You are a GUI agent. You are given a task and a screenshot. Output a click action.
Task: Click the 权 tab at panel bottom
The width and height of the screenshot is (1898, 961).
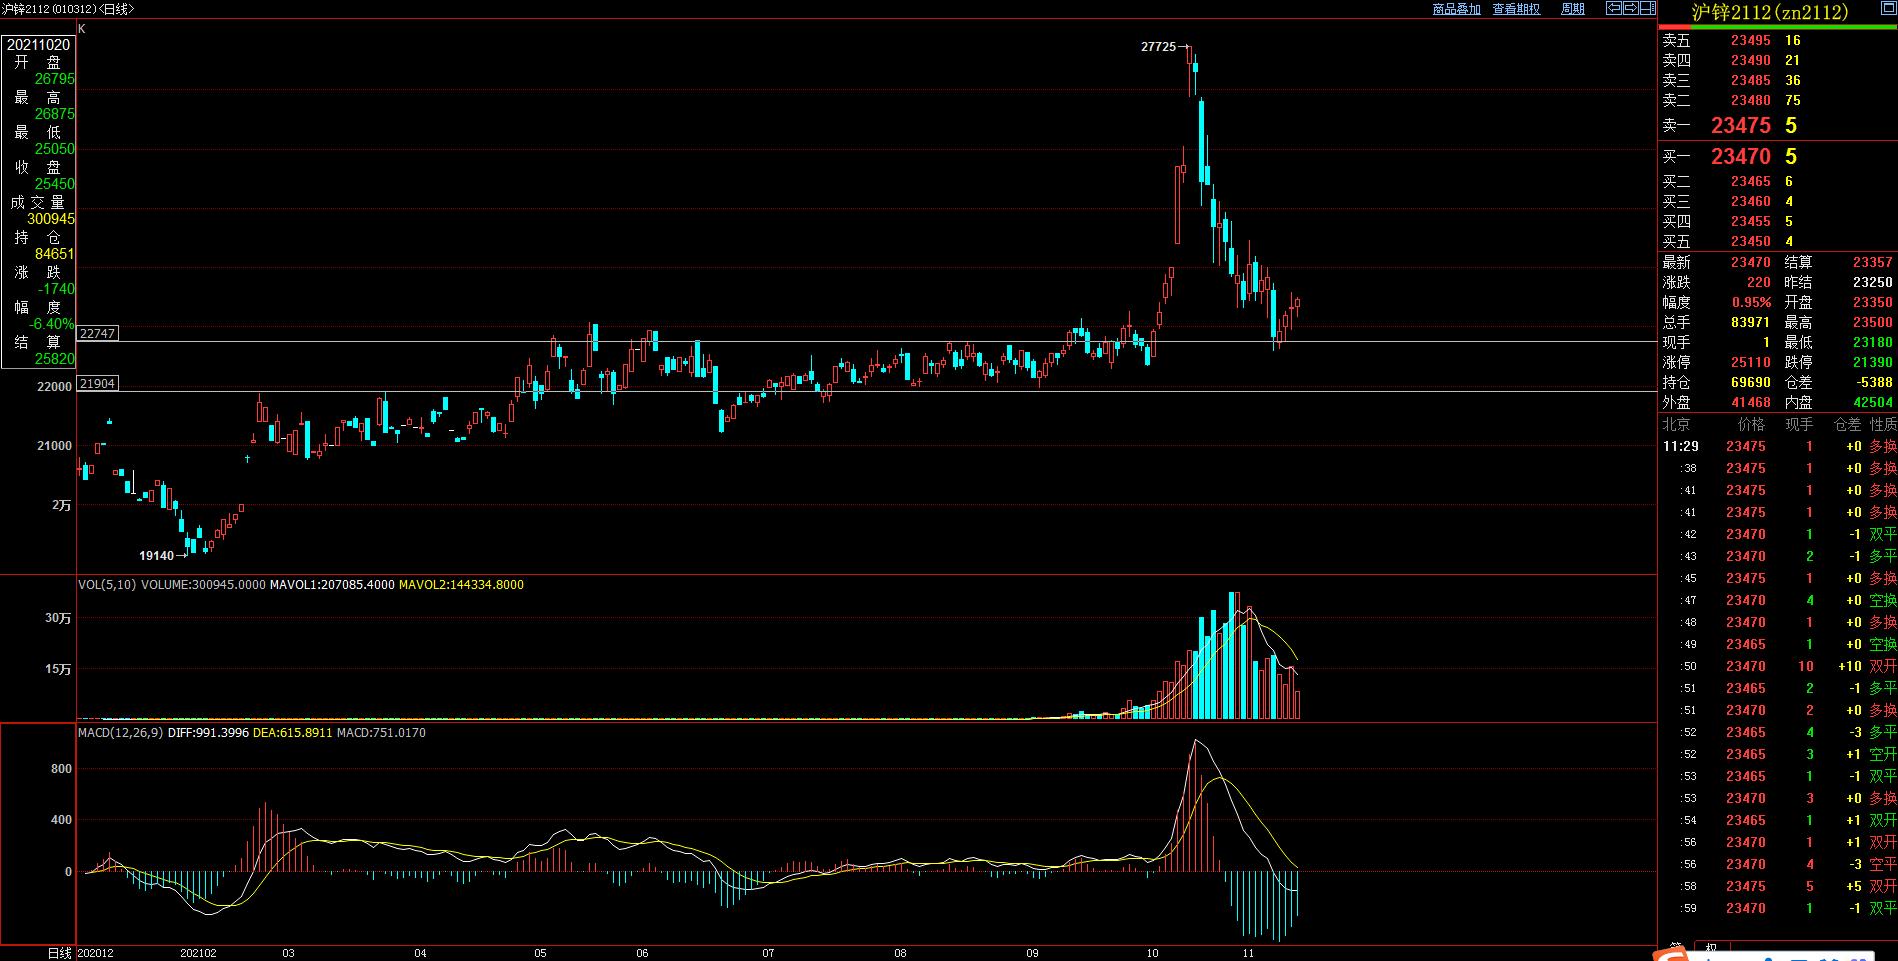pyautogui.click(x=1711, y=948)
